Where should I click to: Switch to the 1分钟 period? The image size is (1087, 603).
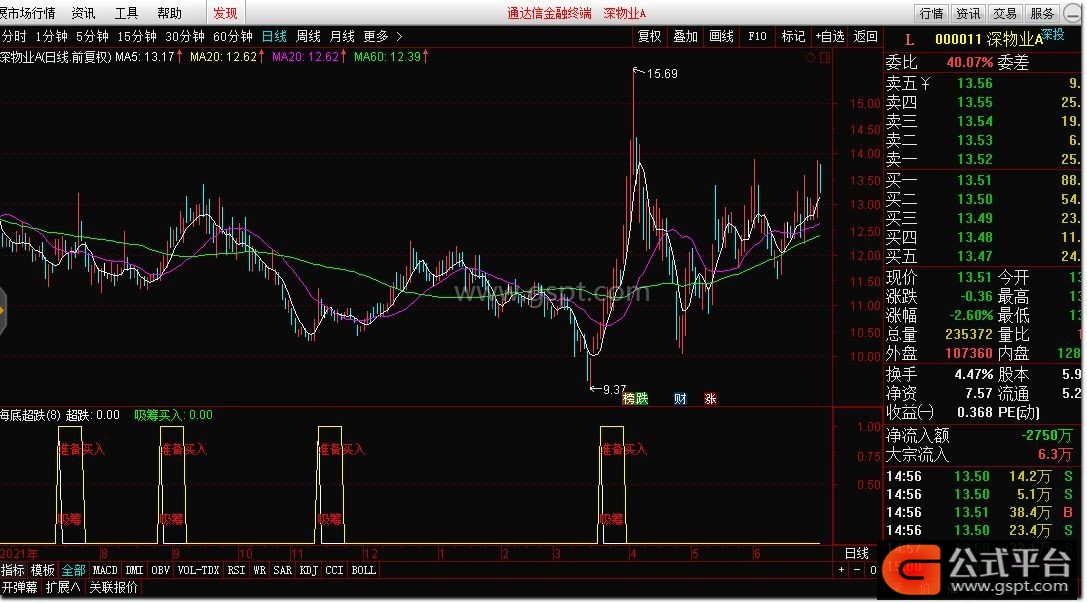pos(51,36)
